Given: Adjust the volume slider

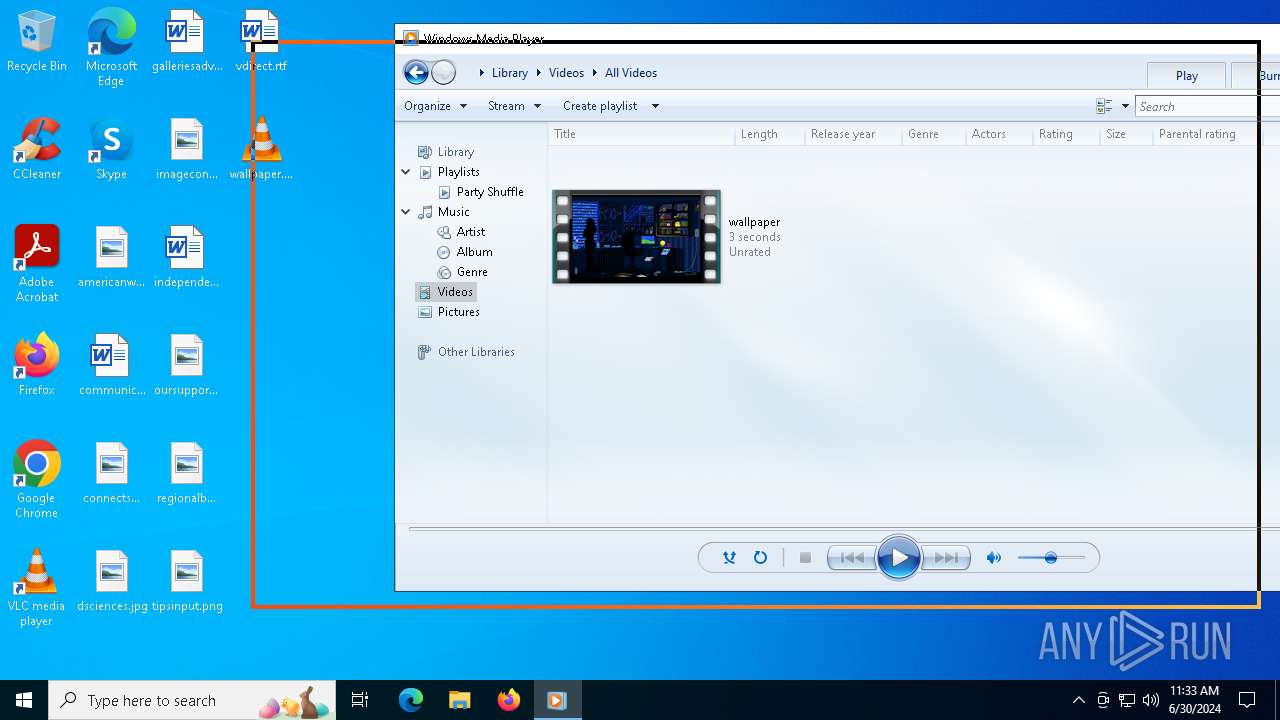Looking at the screenshot, I should pyautogui.click(x=1051, y=558).
